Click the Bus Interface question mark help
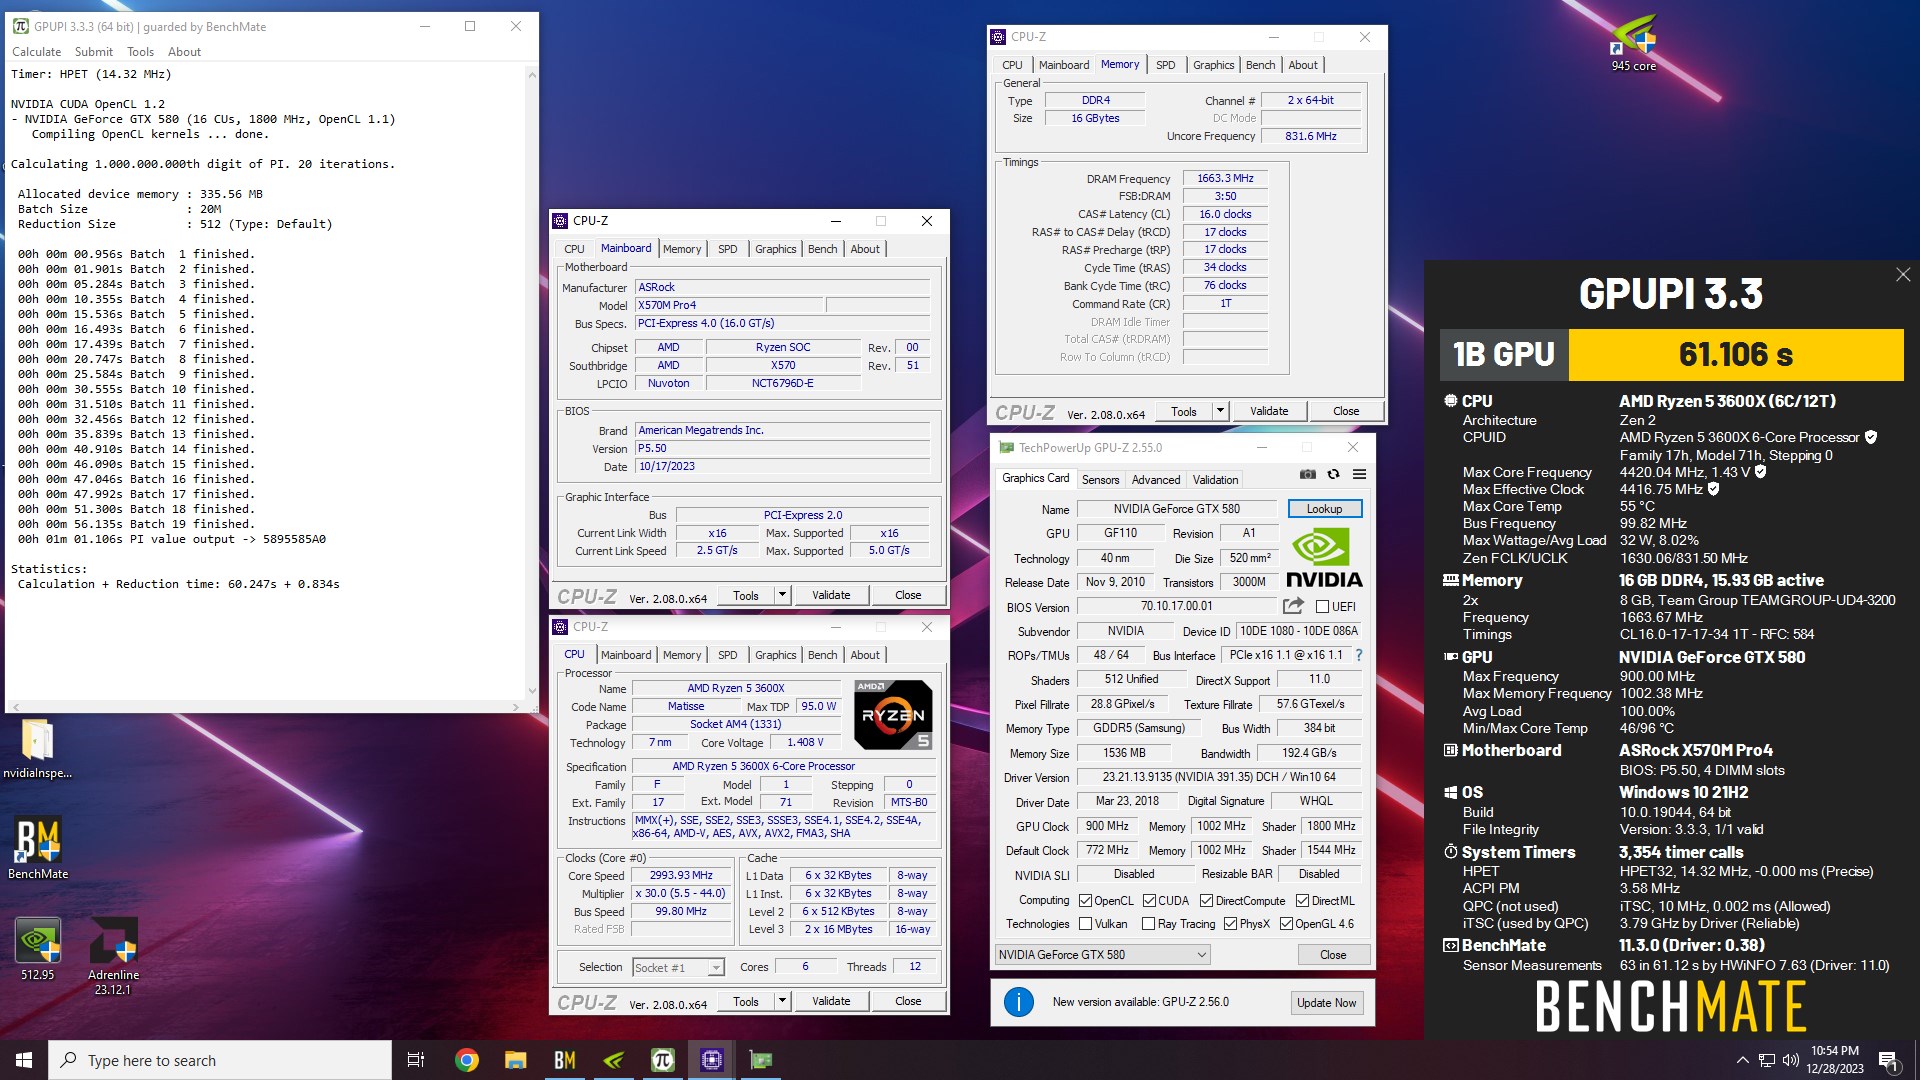The image size is (1920, 1080). click(x=1358, y=655)
